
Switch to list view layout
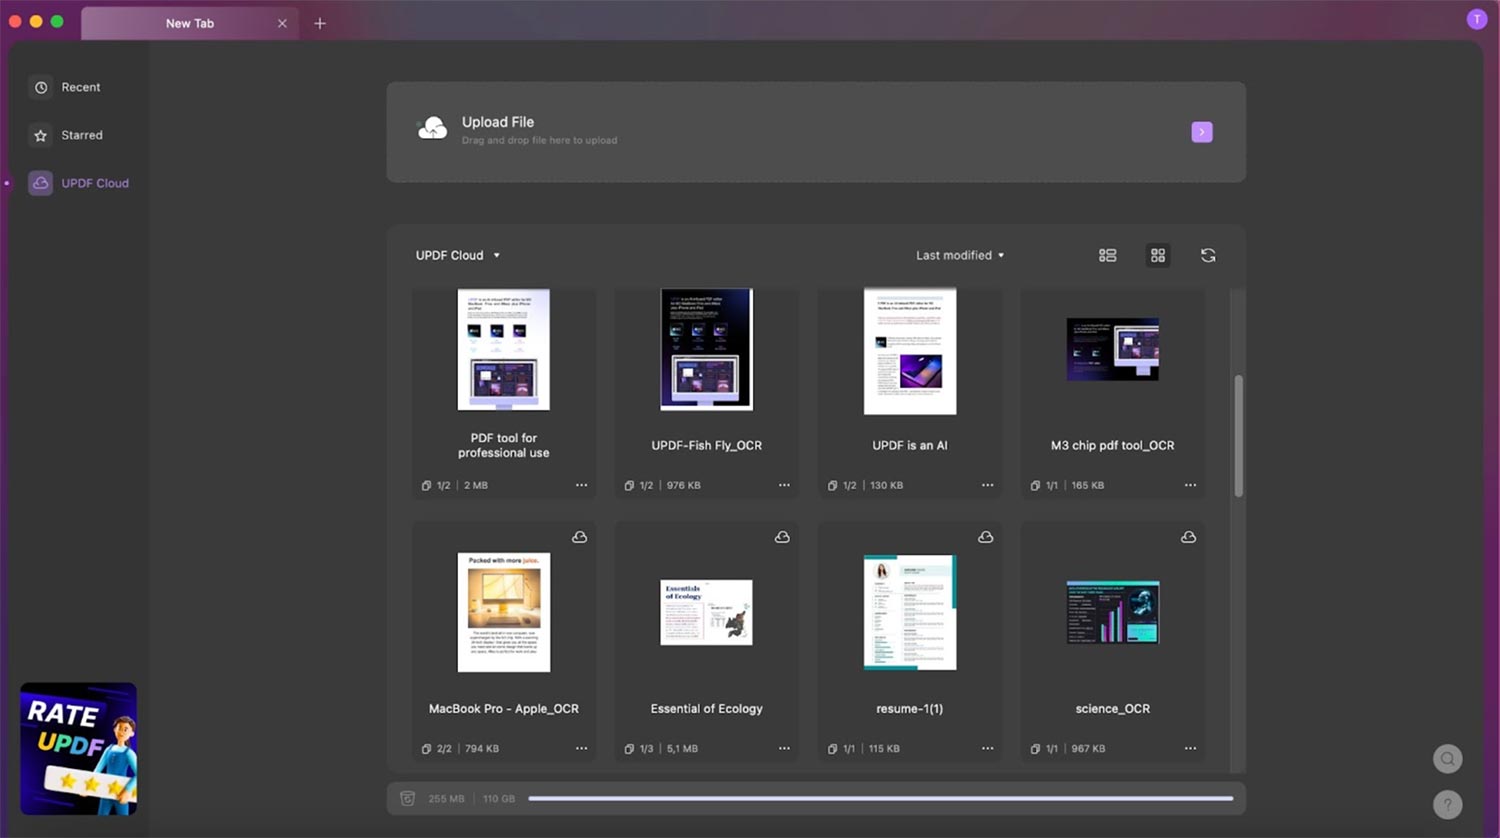1107,255
